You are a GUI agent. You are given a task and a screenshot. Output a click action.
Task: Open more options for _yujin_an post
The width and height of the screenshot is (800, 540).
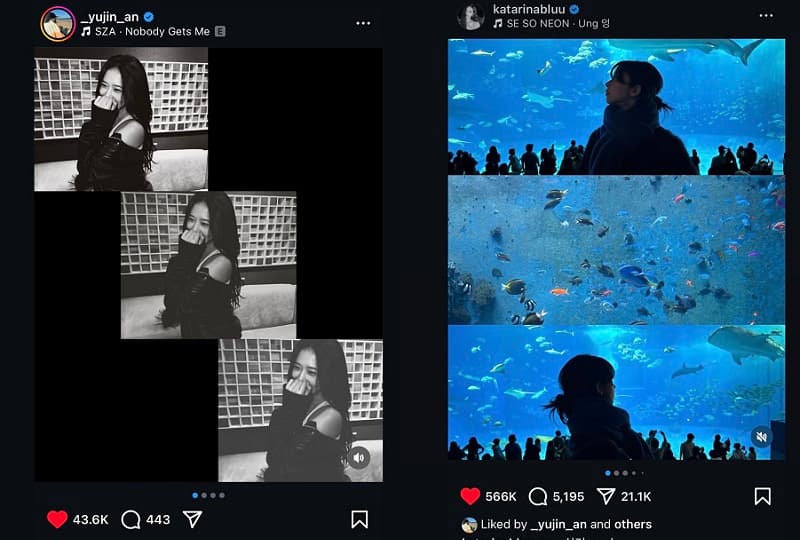362,23
